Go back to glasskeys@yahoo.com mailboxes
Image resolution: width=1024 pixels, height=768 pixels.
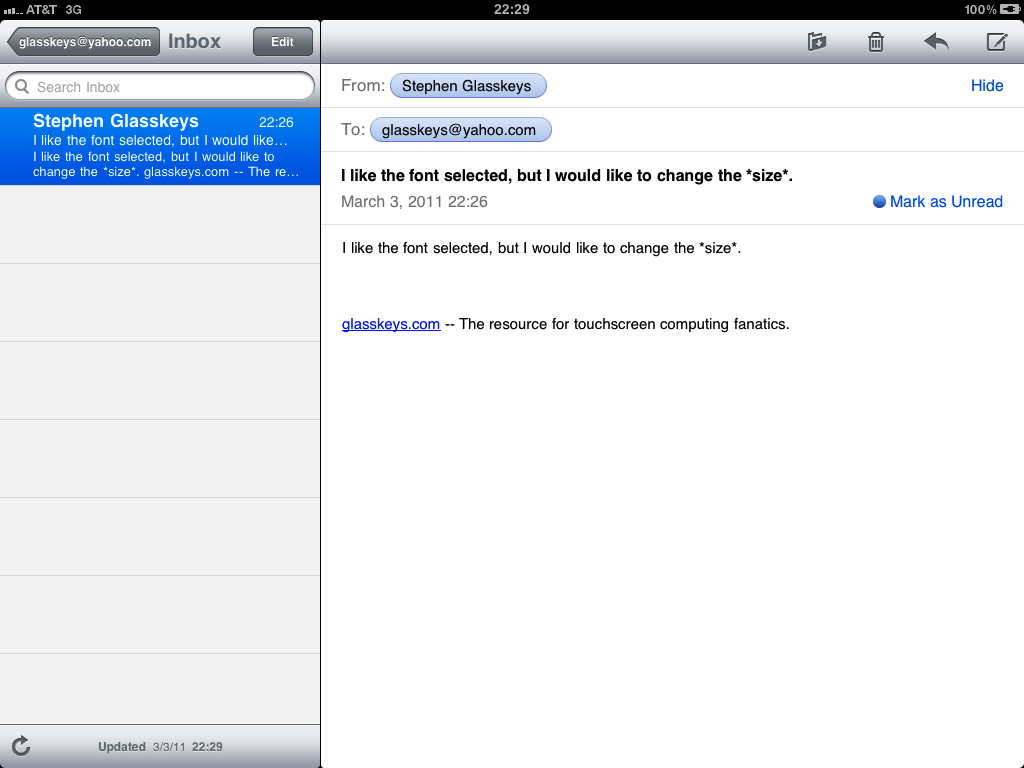84,42
